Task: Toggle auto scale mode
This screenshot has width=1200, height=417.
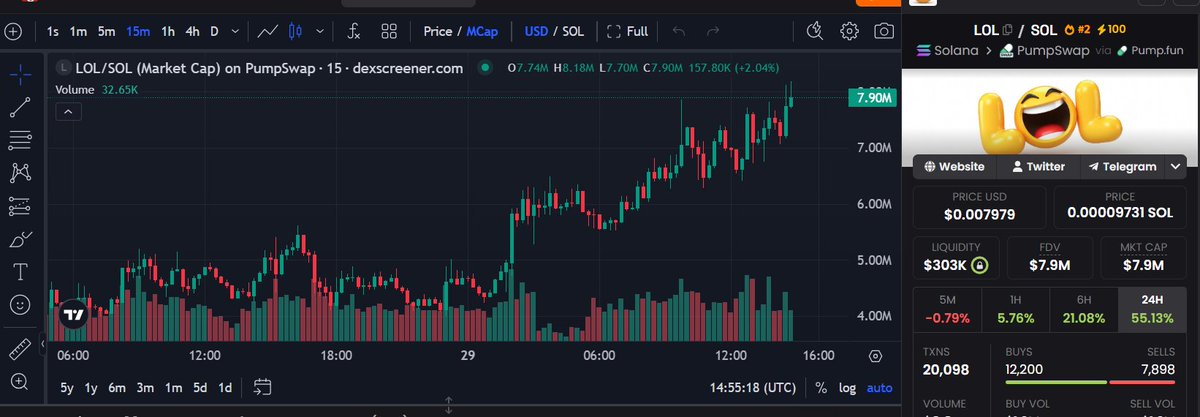Action: [879, 387]
